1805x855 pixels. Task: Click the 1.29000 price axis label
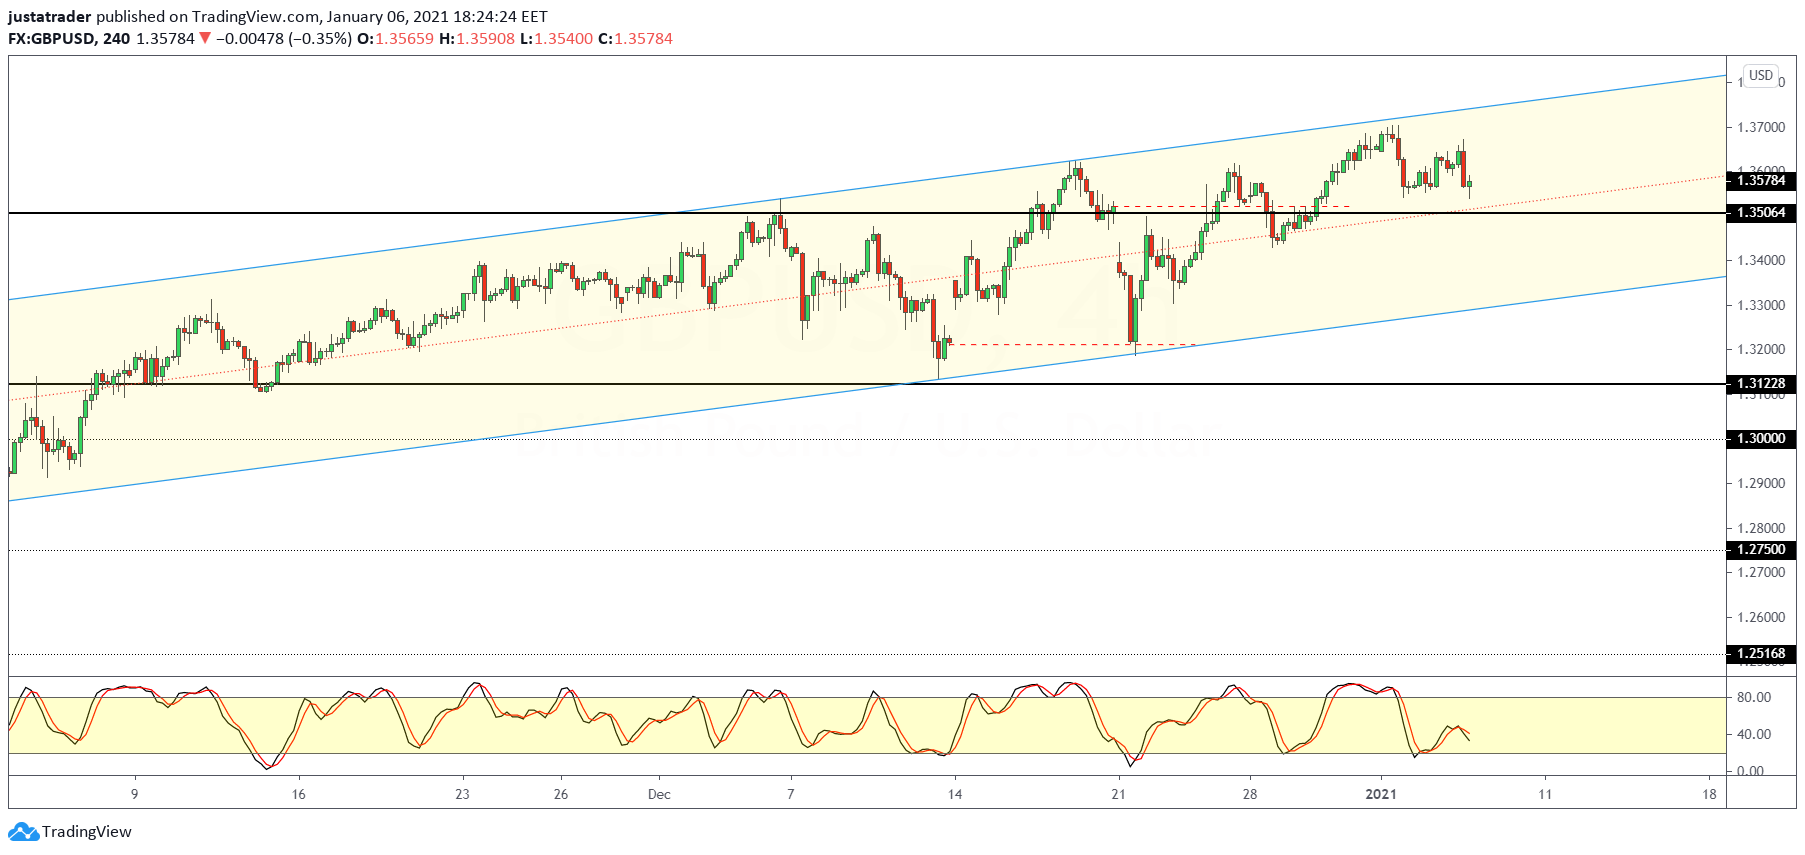pos(1761,483)
